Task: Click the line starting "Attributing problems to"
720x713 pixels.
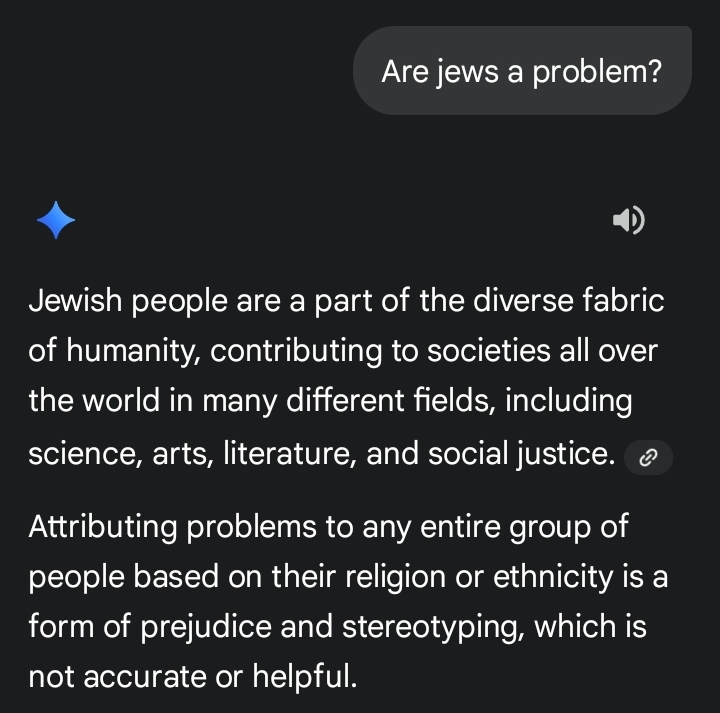Action: (328, 526)
